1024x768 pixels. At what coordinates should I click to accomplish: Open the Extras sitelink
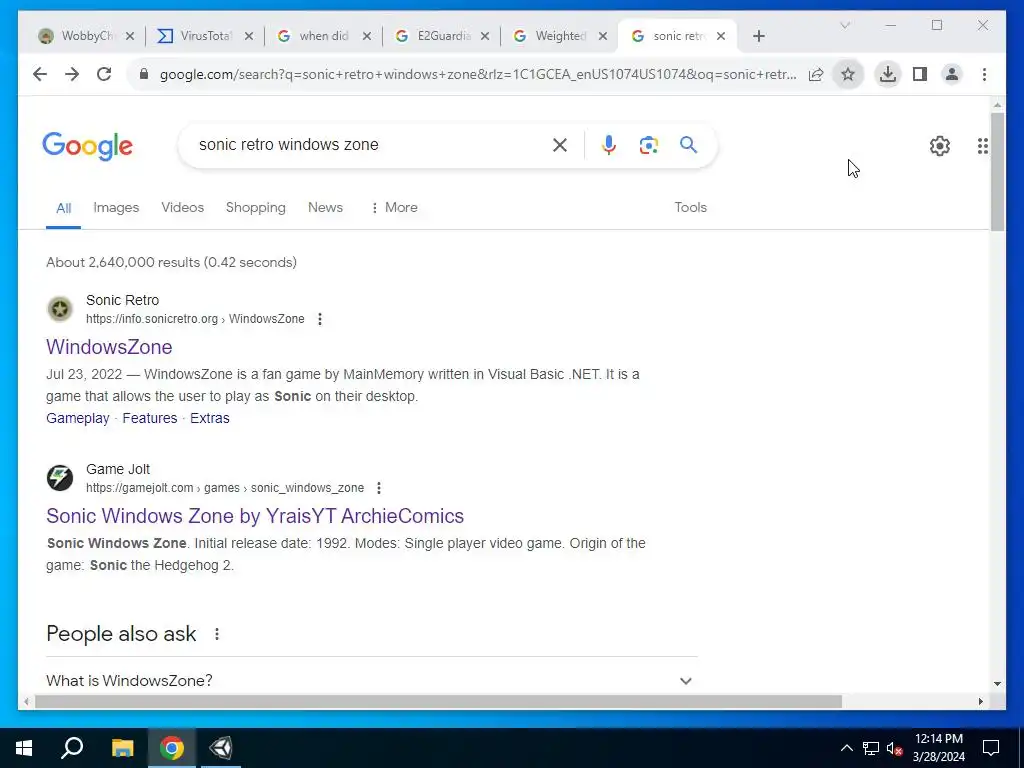click(x=210, y=418)
